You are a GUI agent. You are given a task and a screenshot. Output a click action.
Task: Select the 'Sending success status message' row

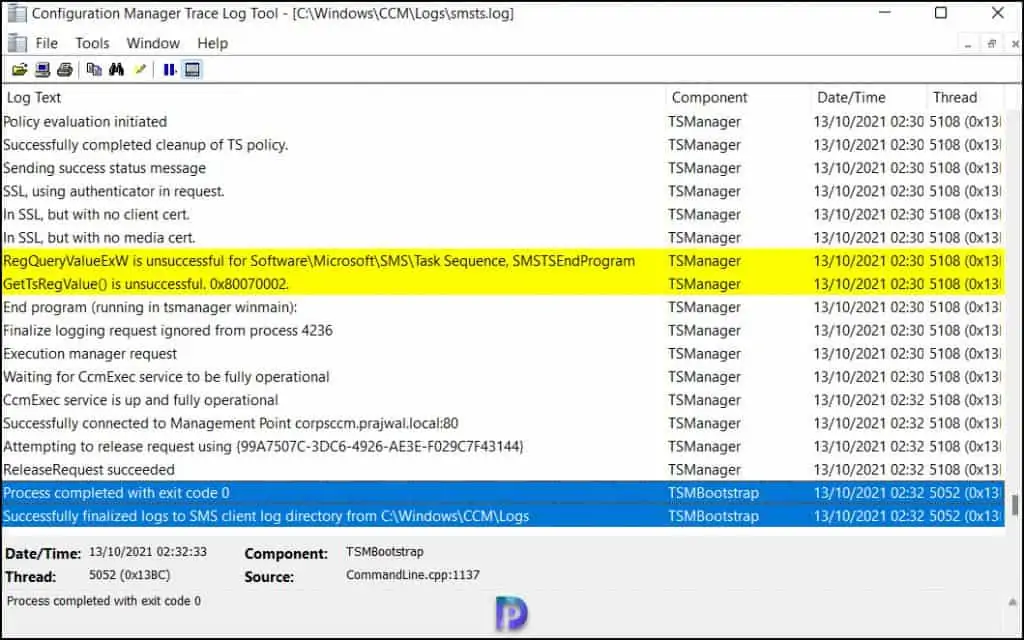click(502, 168)
